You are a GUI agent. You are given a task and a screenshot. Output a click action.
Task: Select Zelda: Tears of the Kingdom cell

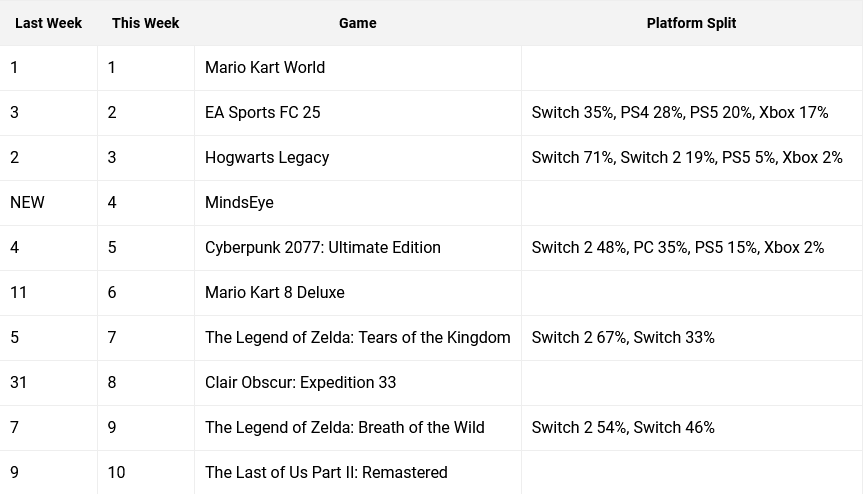[x=357, y=338]
